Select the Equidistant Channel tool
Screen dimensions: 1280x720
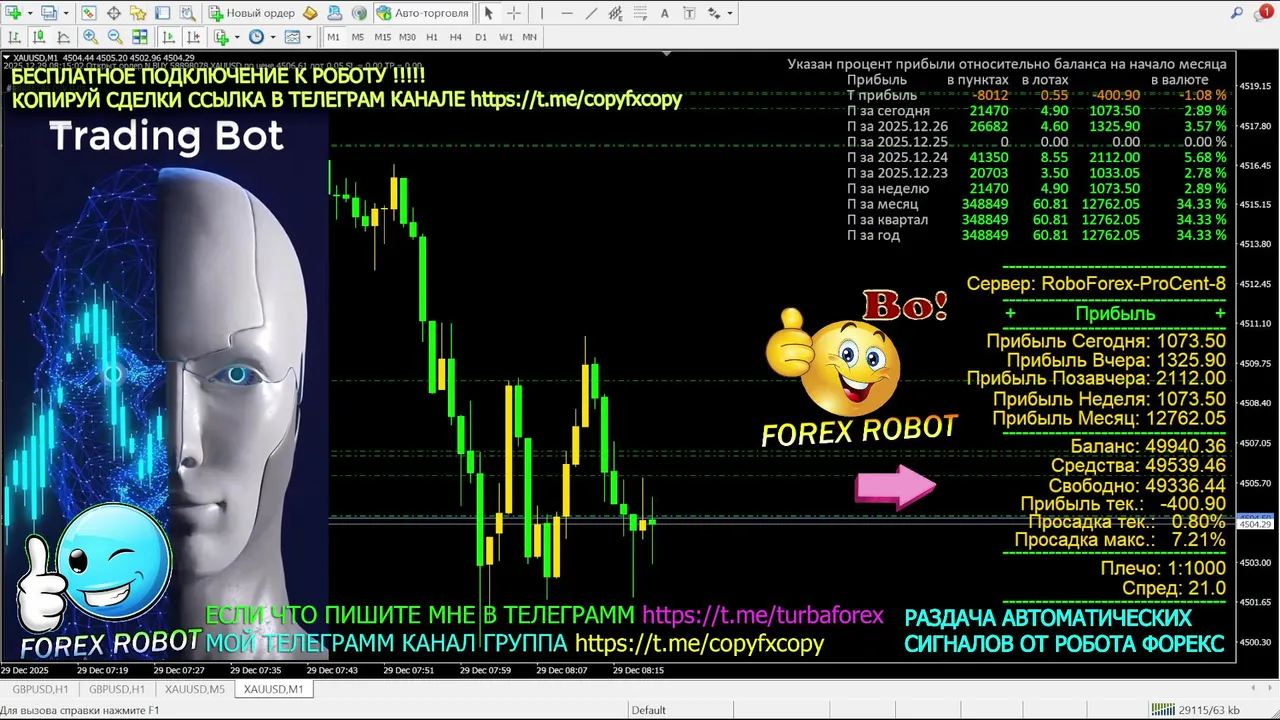(616, 13)
